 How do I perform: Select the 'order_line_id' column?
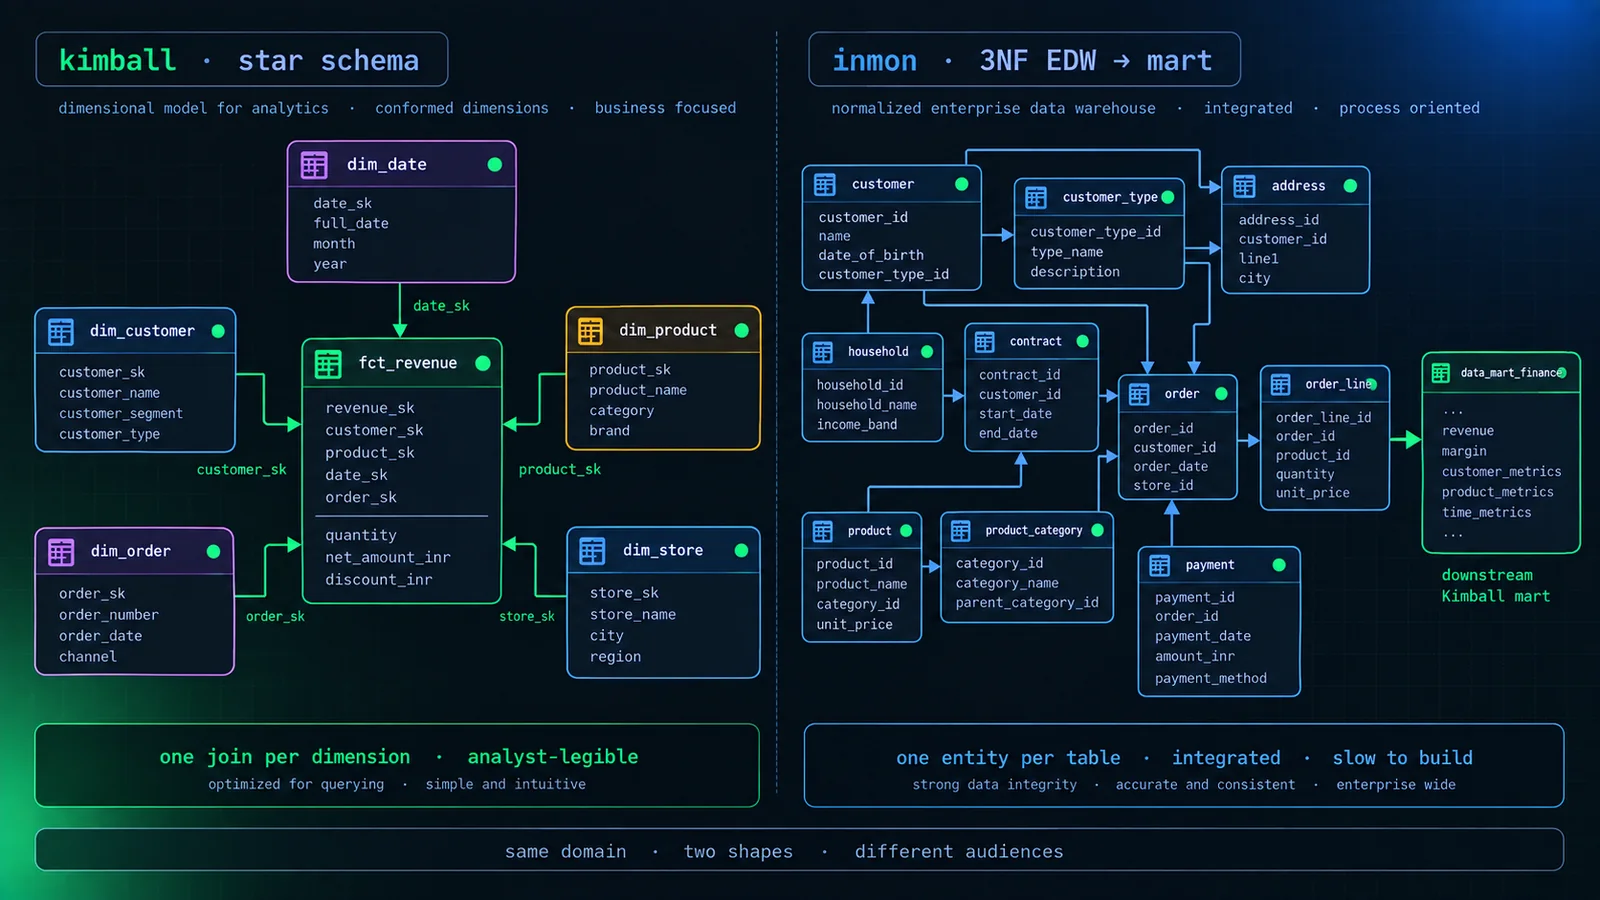[x=1323, y=418]
